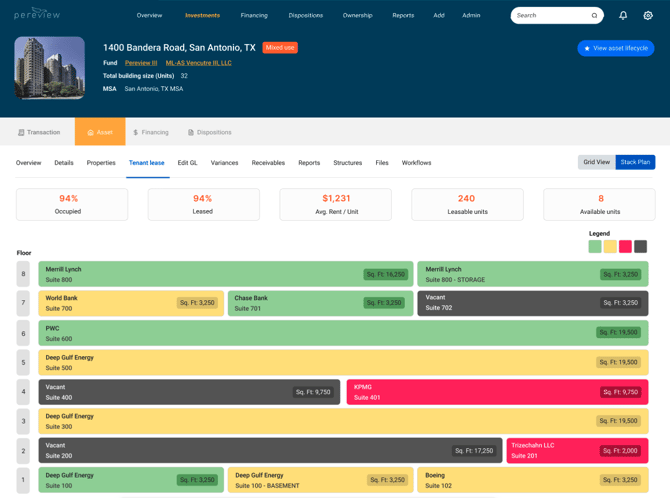Viewport: 670px width, 498px height.
Task: Open the Pereview III fund link
Action: click(141, 63)
